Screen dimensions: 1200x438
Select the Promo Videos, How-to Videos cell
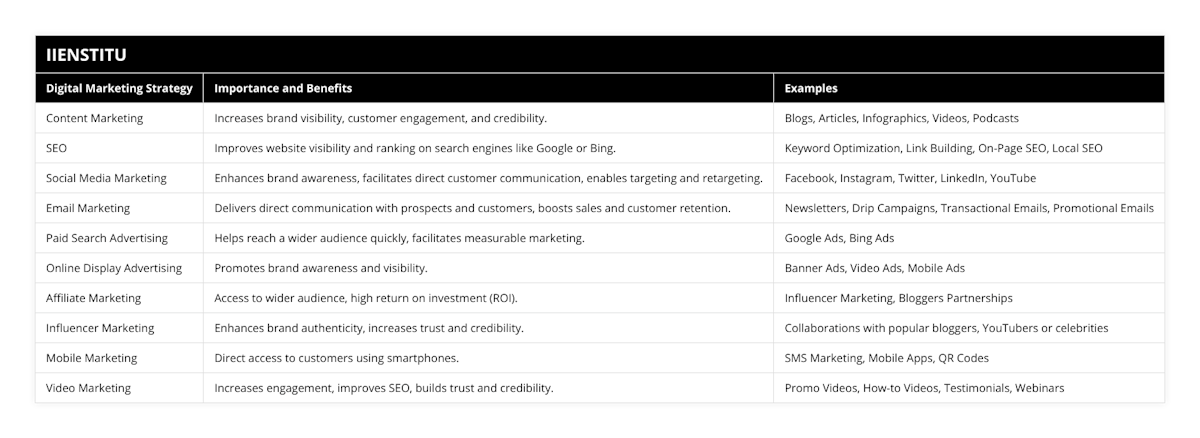coord(924,388)
